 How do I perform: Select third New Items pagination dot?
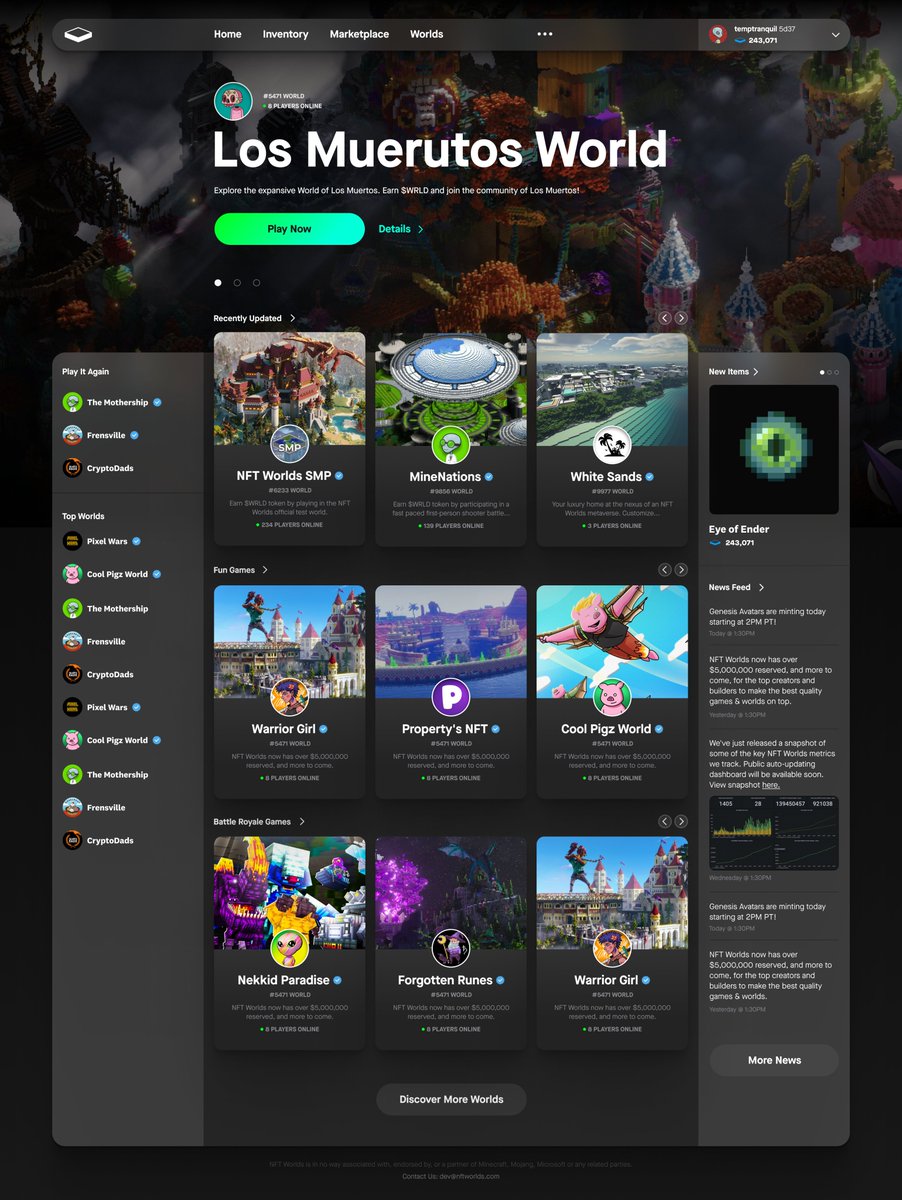[x=837, y=372]
